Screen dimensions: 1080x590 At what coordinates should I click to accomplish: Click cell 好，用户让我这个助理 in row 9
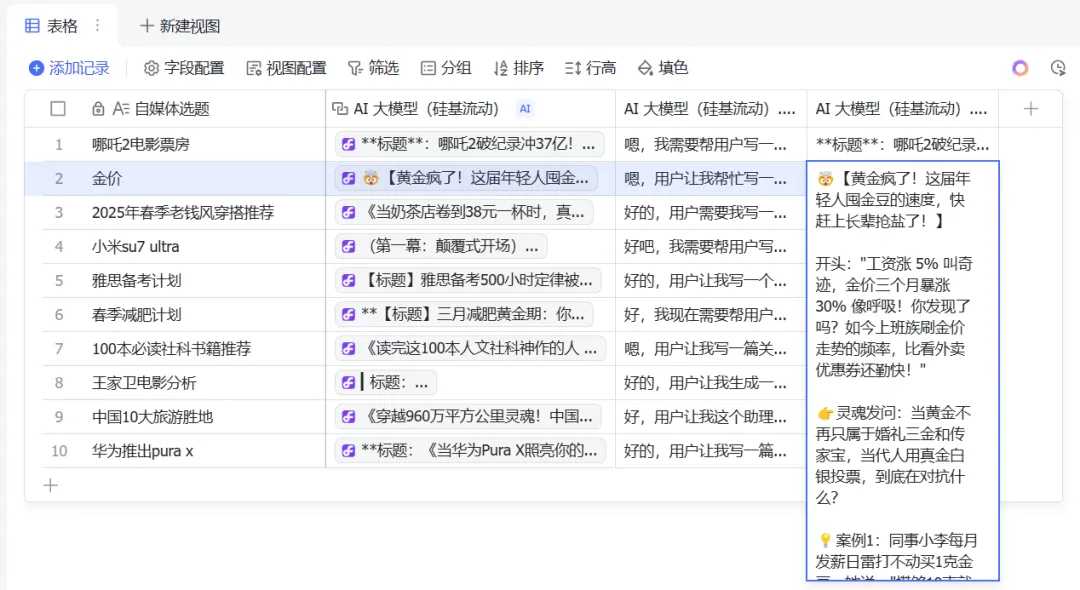click(711, 417)
